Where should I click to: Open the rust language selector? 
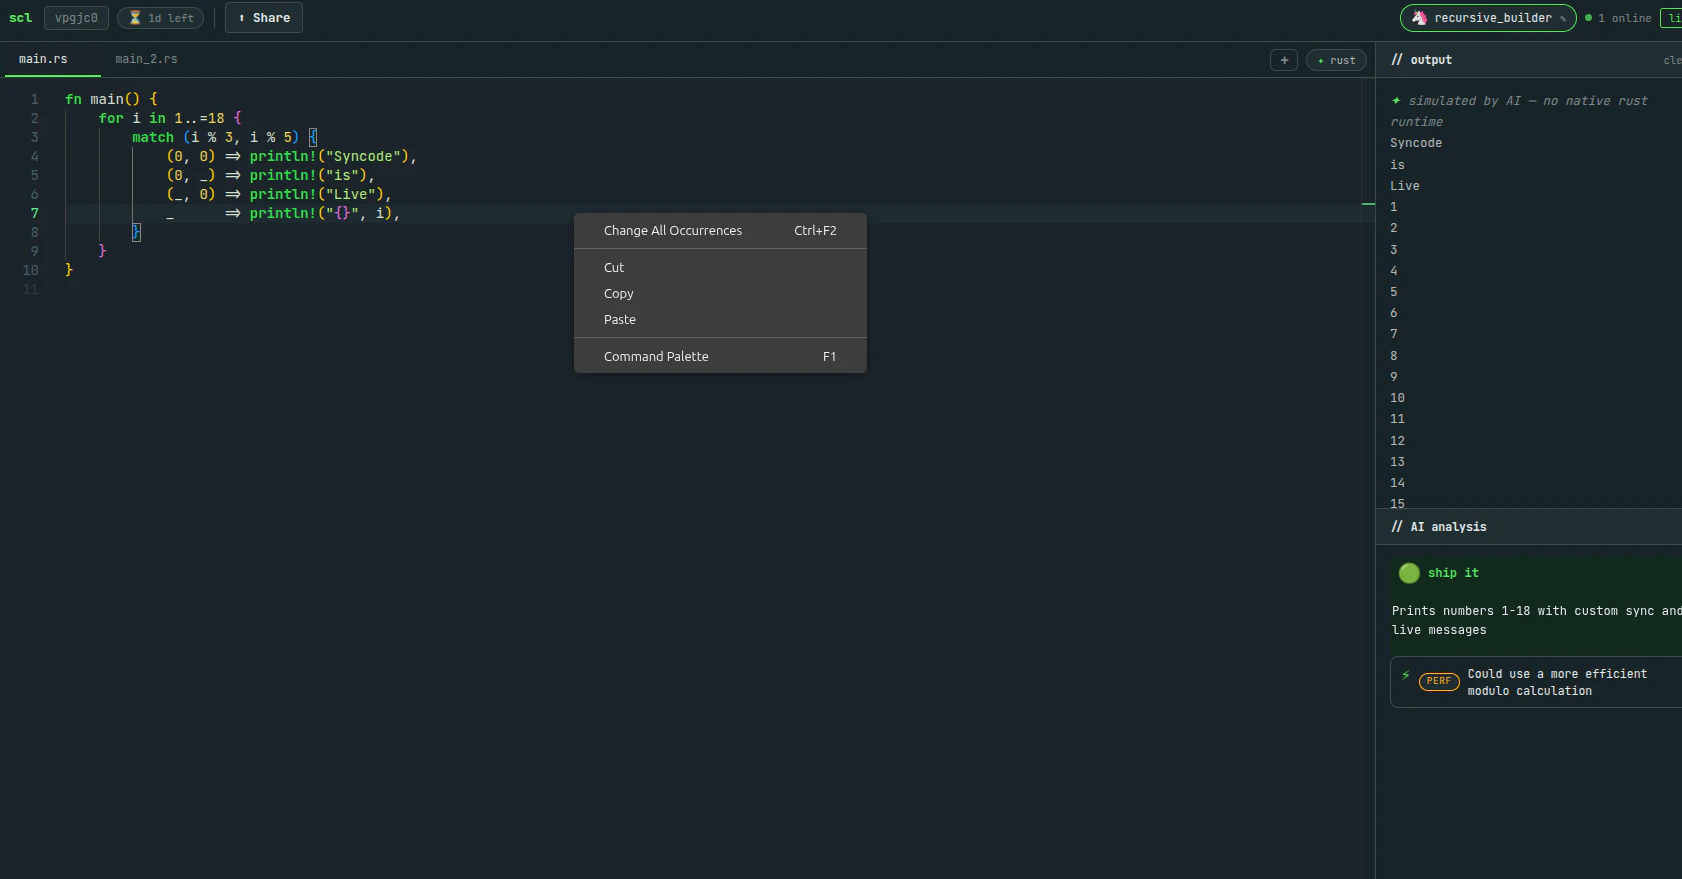pyautogui.click(x=1336, y=60)
